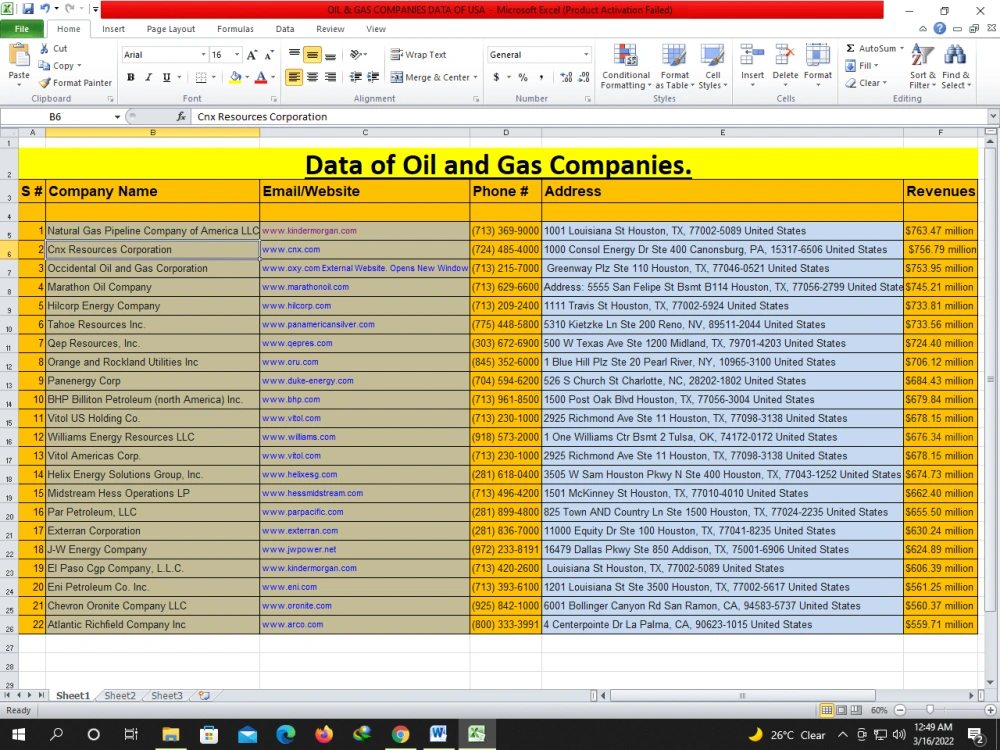Screen dimensions: 1000x750
Task: Click the Format Painter brush
Action: point(45,83)
